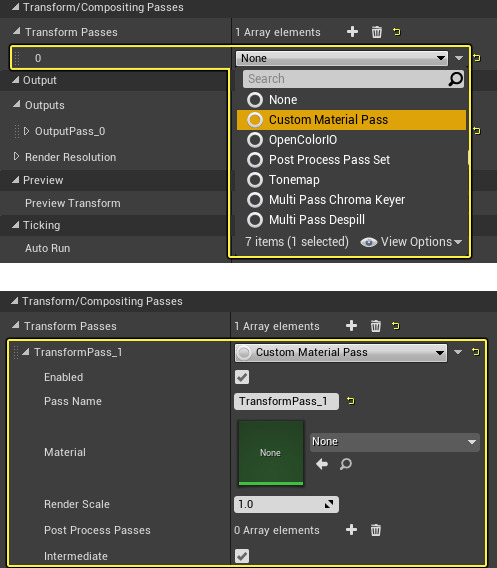
Task: Collapse lower Transform/Compositing Passes section
Action: [x=14, y=300]
